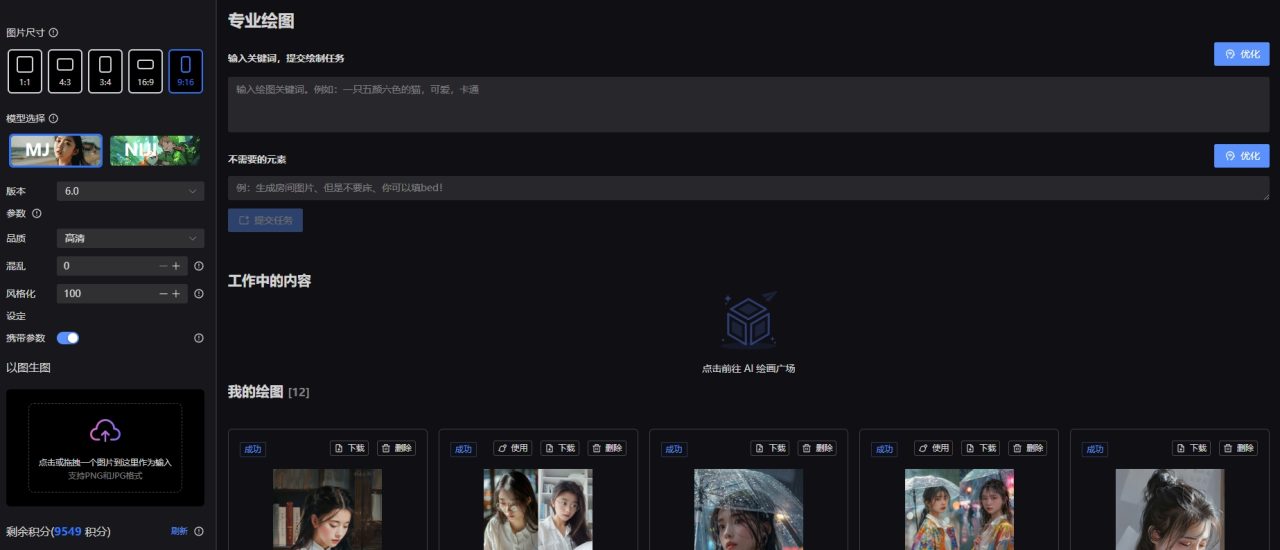This screenshot has height=550, width=1280.
Task: Download the single transparent umbrella image
Action: pyautogui.click(x=771, y=448)
